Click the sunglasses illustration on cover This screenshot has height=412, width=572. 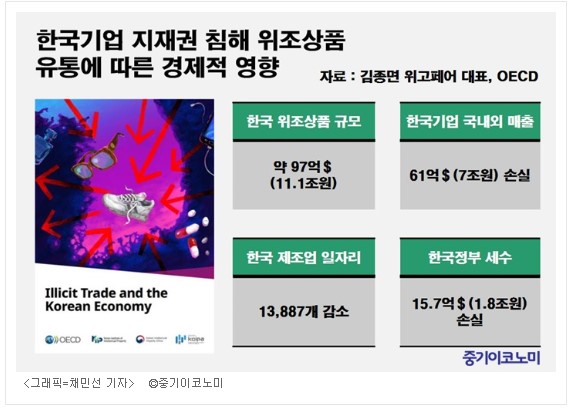click(97, 157)
